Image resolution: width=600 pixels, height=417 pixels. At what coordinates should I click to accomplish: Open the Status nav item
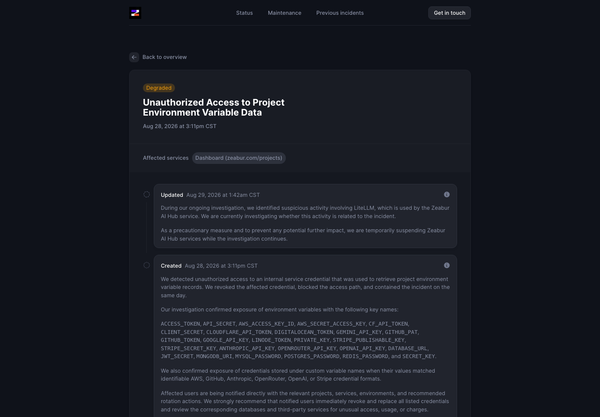click(244, 13)
